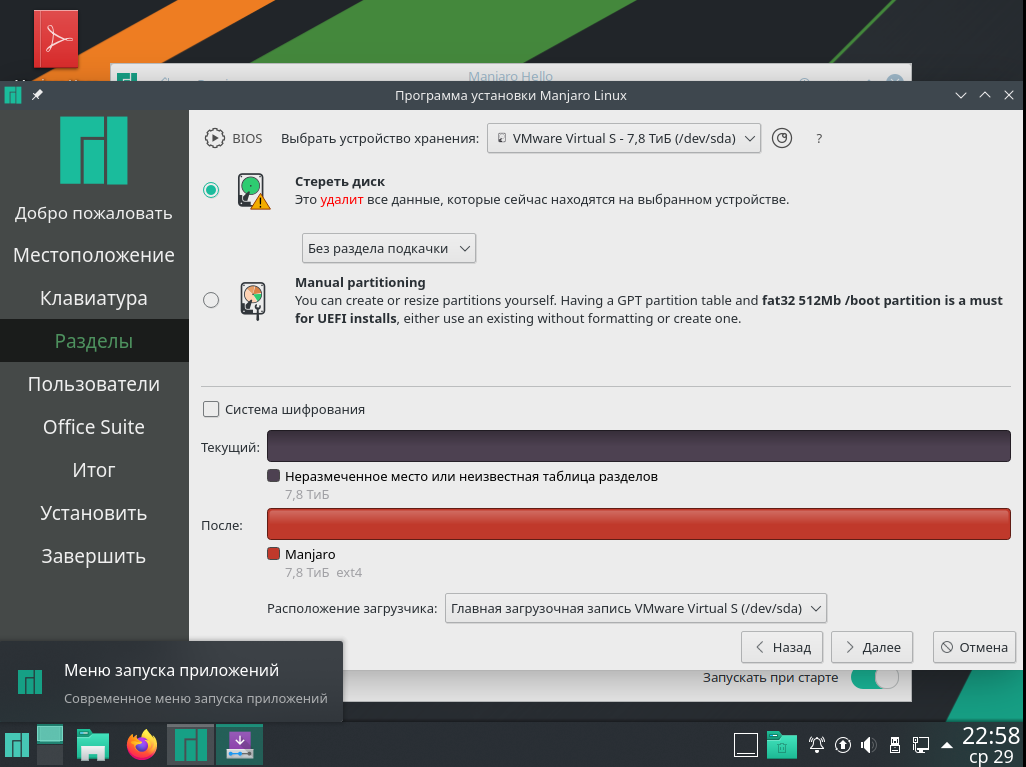1026x767 pixels.
Task: Click the '7,8 ТиБ ext4' partition info text
Action: 323,573
